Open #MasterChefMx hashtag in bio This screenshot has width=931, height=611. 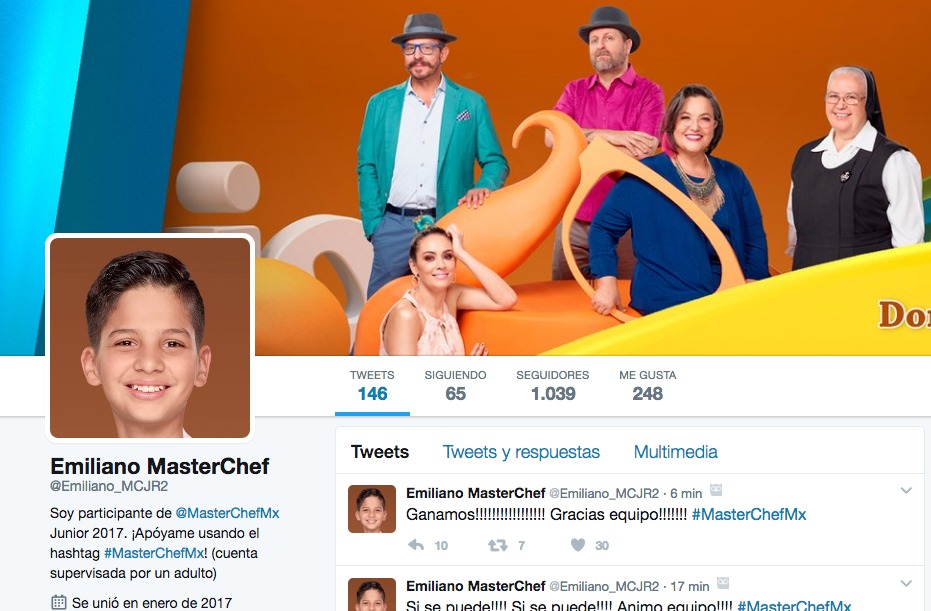point(154,553)
